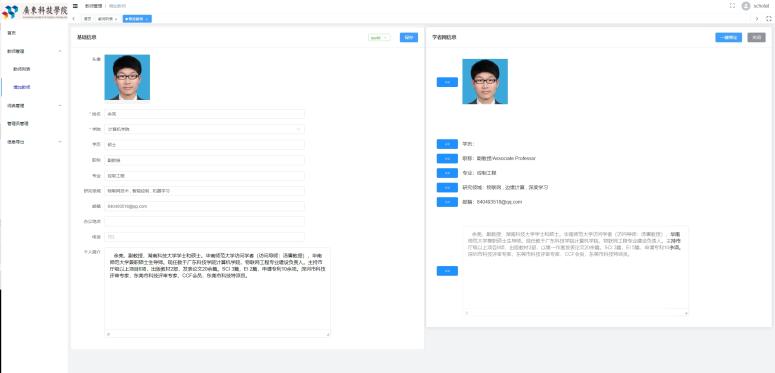Click the gray close button in the scholar panel
The width and height of the screenshot is (775, 373).
tap(756, 38)
